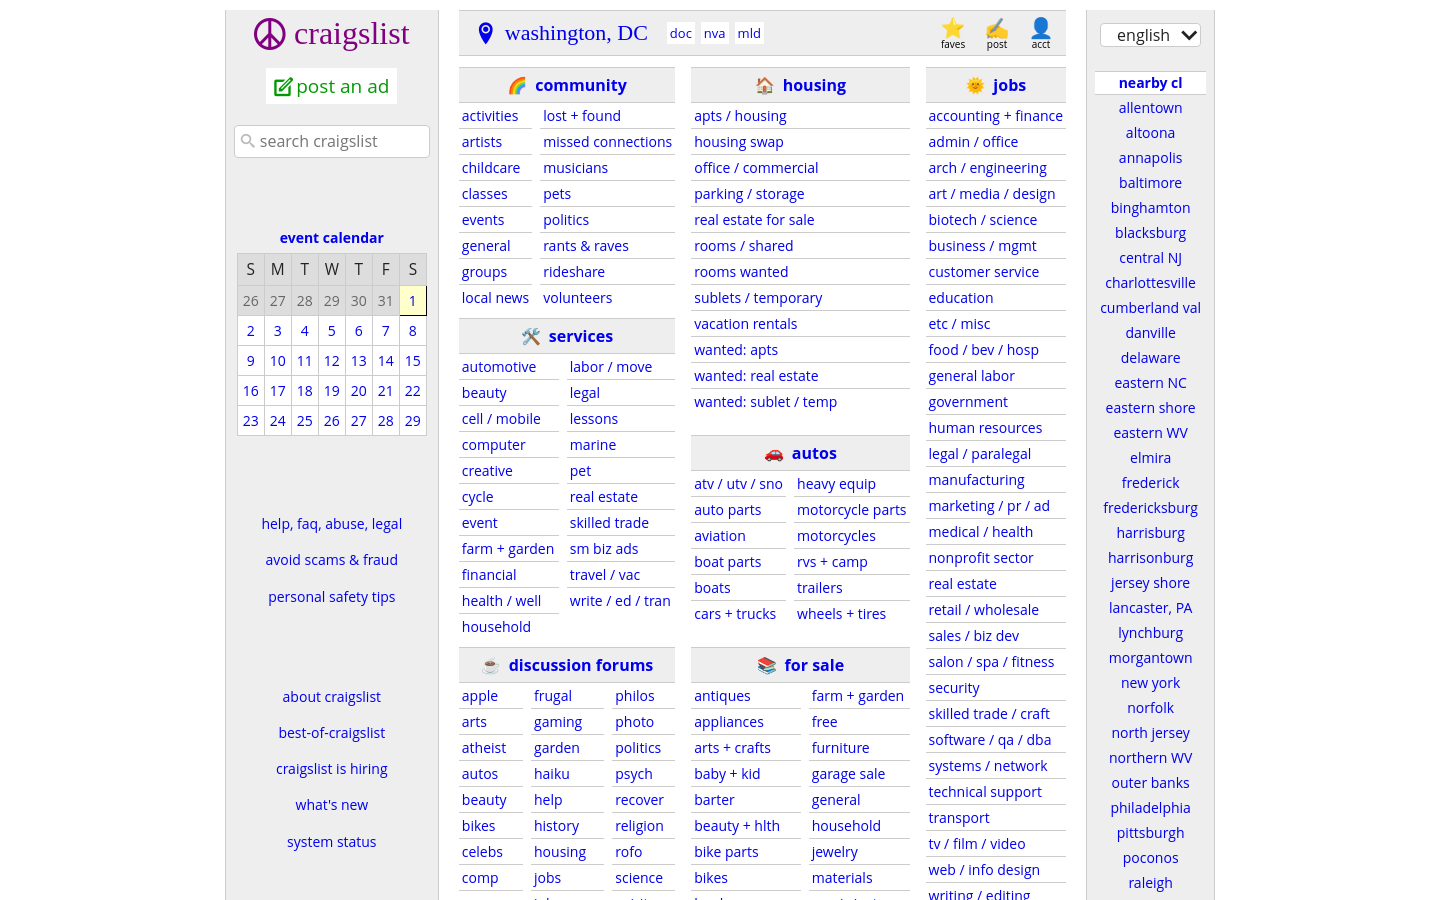Click the pencil icon in post an ad
1440x900 pixels.
click(x=283, y=87)
